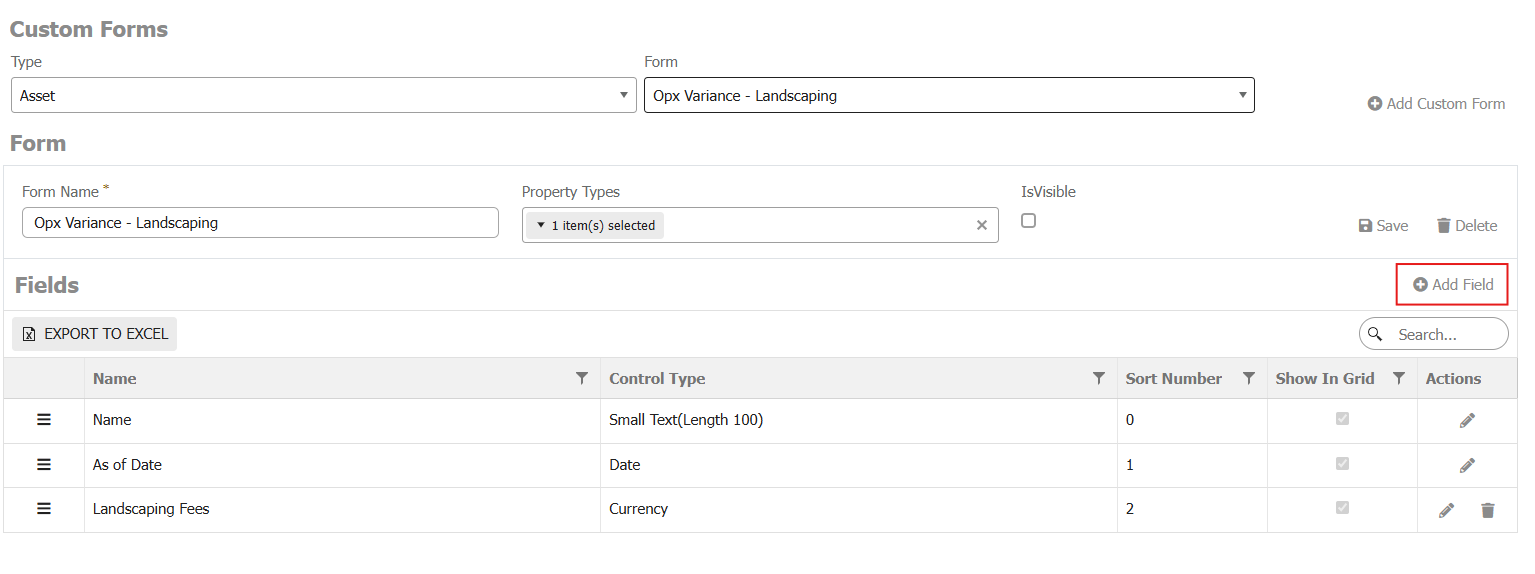Open filter for Name column

tap(582, 378)
